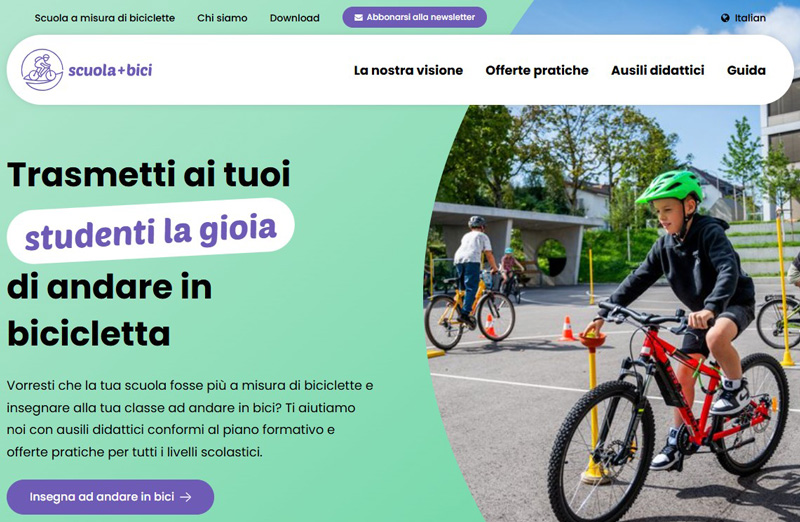Image resolution: width=800 pixels, height=522 pixels.
Task: Click the arrow icon in Insegna button
Action: point(186,497)
